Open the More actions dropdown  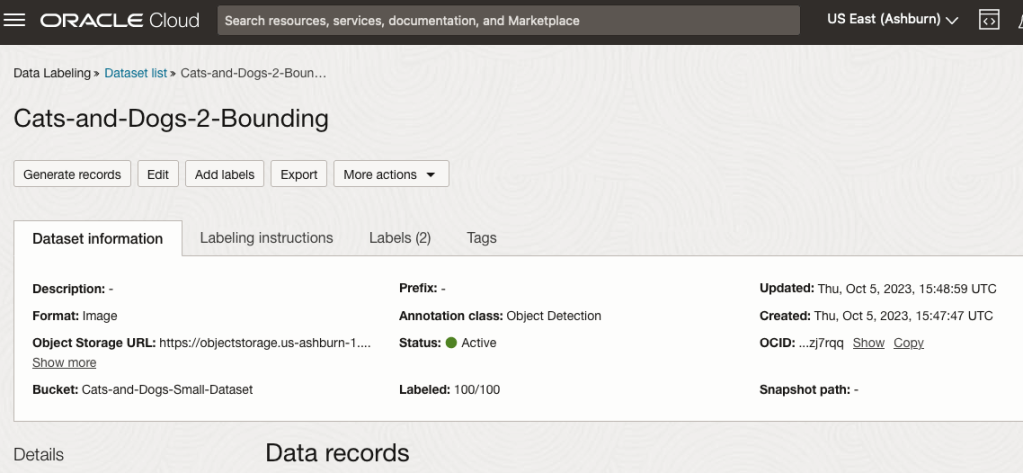[x=390, y=174]
